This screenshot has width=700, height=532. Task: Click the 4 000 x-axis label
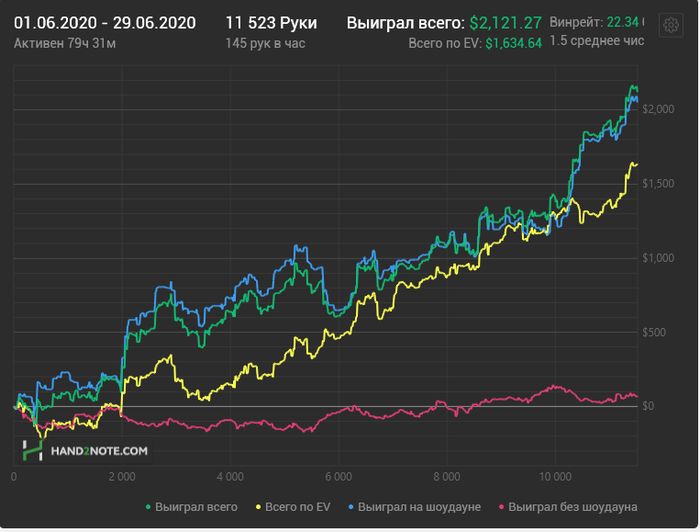230,477
